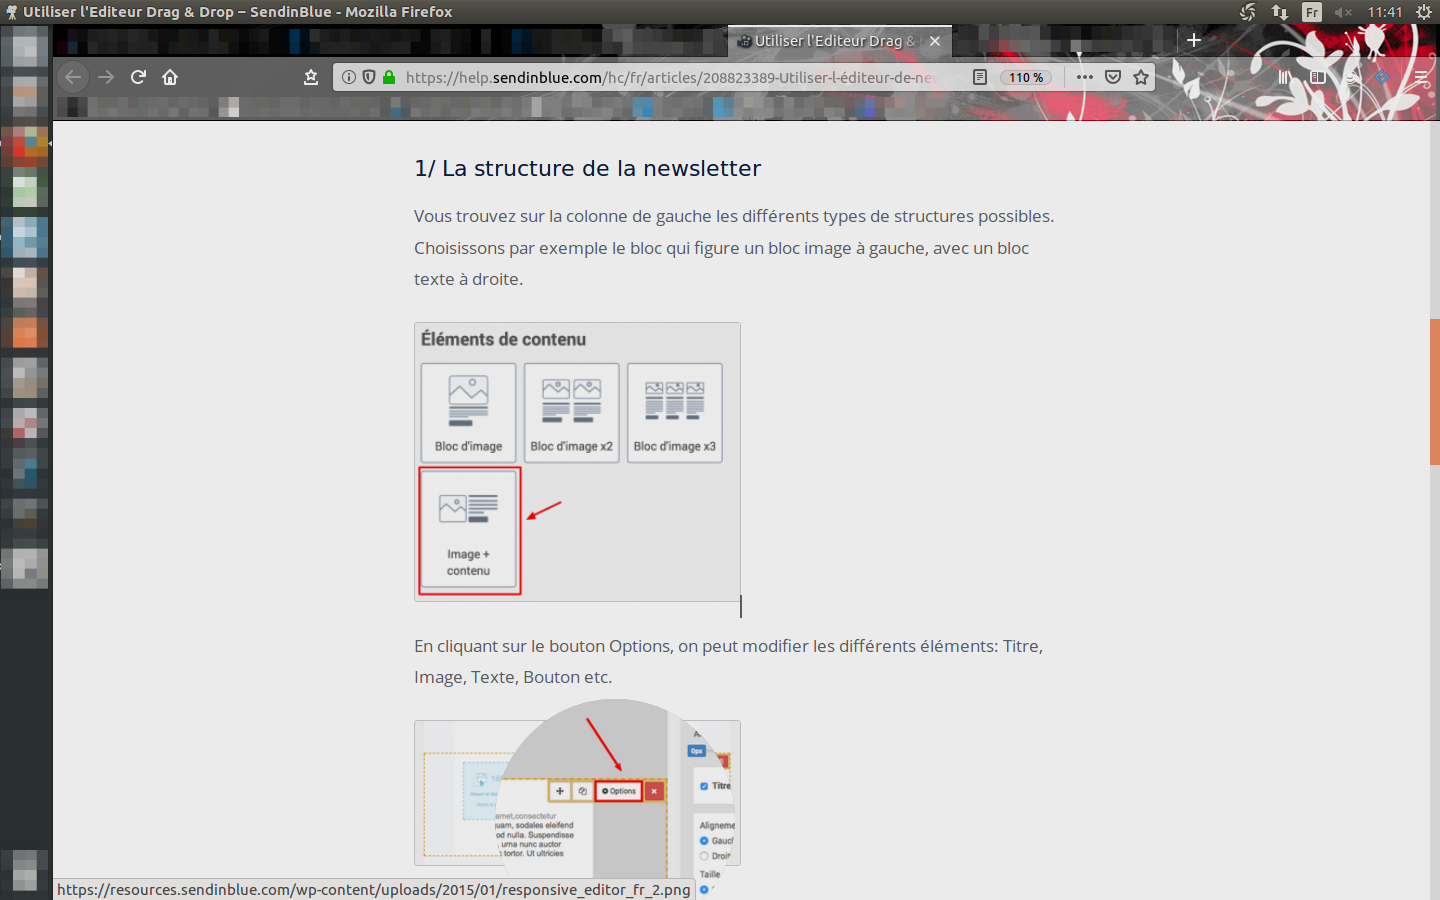Close the 'Utiliser l'Editeur Drag' tab
The height and width of the screenshot is (900, 1440).
[934, 41]
